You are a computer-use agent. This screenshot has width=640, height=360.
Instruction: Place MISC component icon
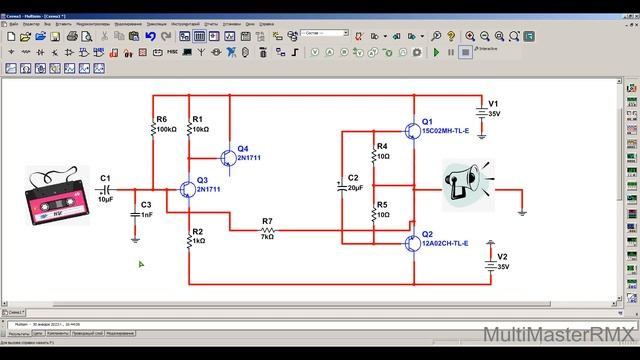point(172,52)
